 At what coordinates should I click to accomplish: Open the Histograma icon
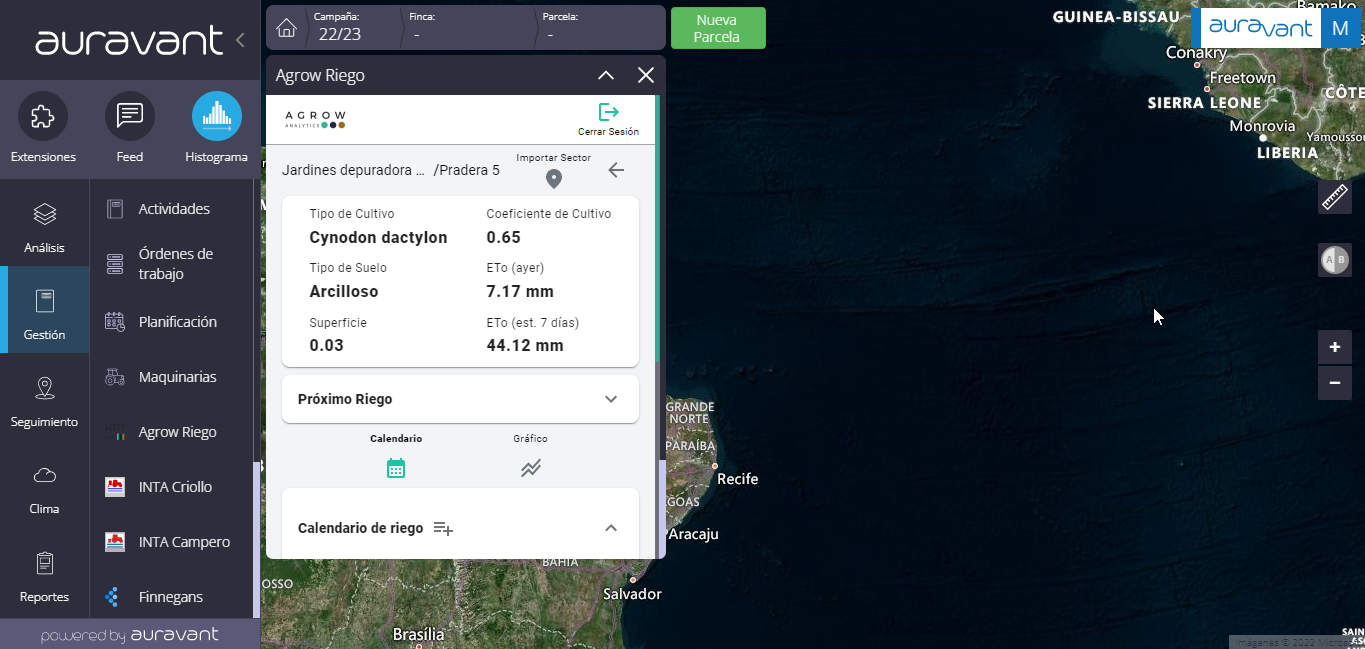[x=217, y=116]
